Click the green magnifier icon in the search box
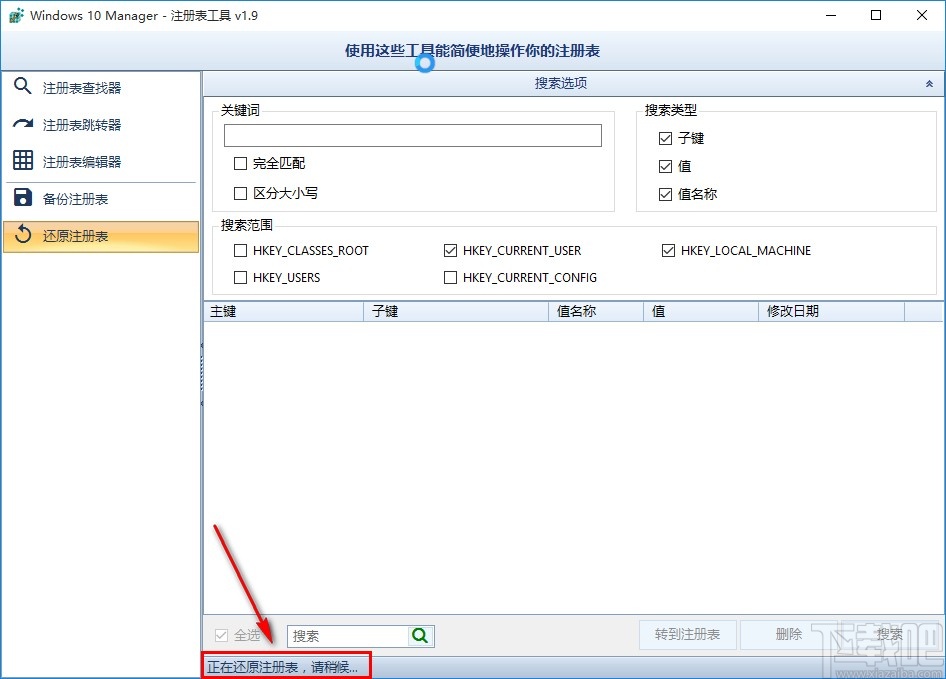Viewport: 946px width, 679px height. click(419, 635)
